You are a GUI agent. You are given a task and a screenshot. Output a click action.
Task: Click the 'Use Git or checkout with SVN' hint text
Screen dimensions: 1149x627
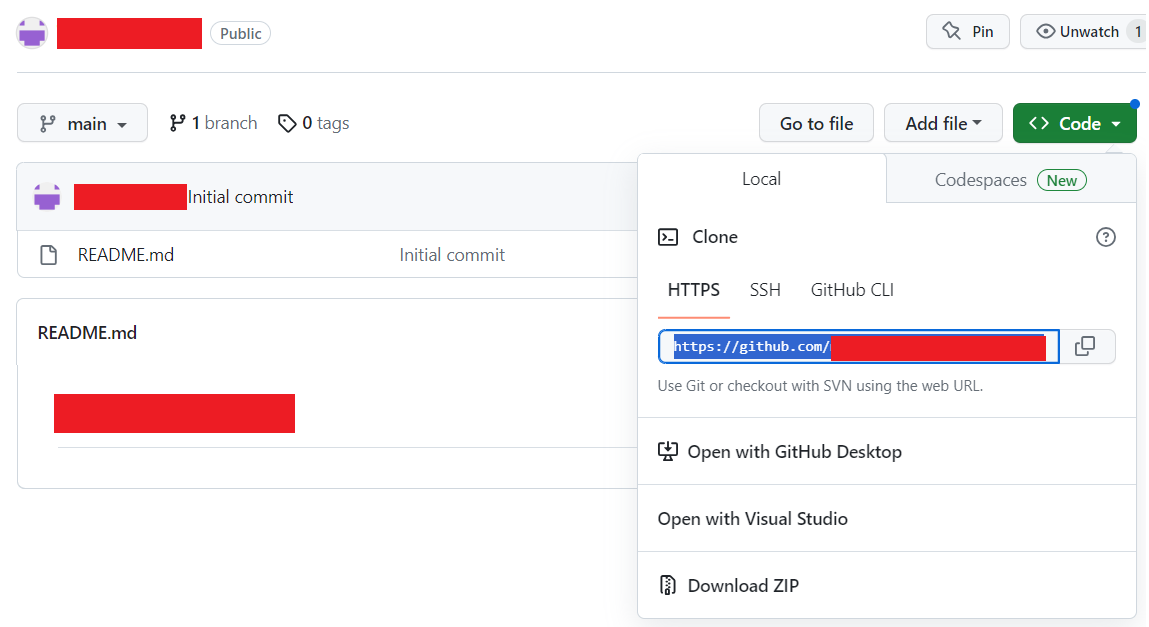tap(820, 386)
